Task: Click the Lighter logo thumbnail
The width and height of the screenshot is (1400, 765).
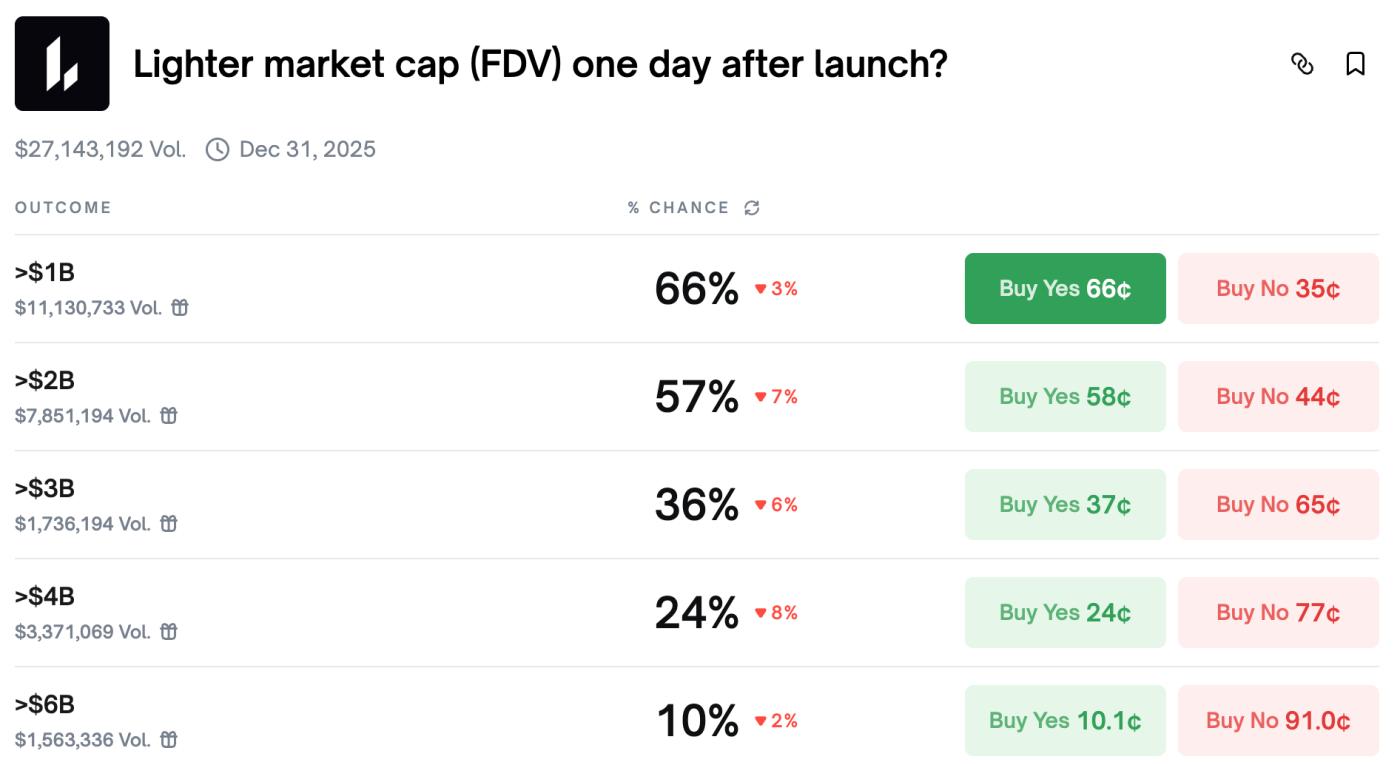Action: pos(62,63)
